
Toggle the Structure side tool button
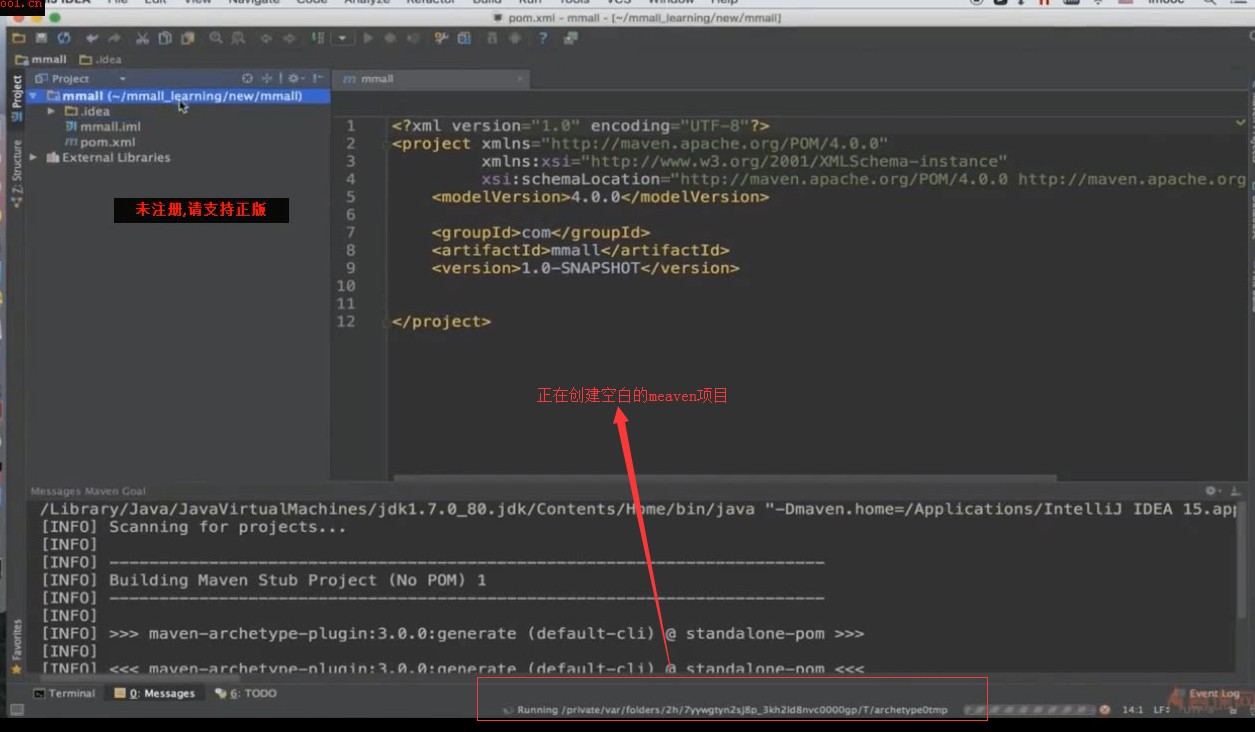(16, 172)
